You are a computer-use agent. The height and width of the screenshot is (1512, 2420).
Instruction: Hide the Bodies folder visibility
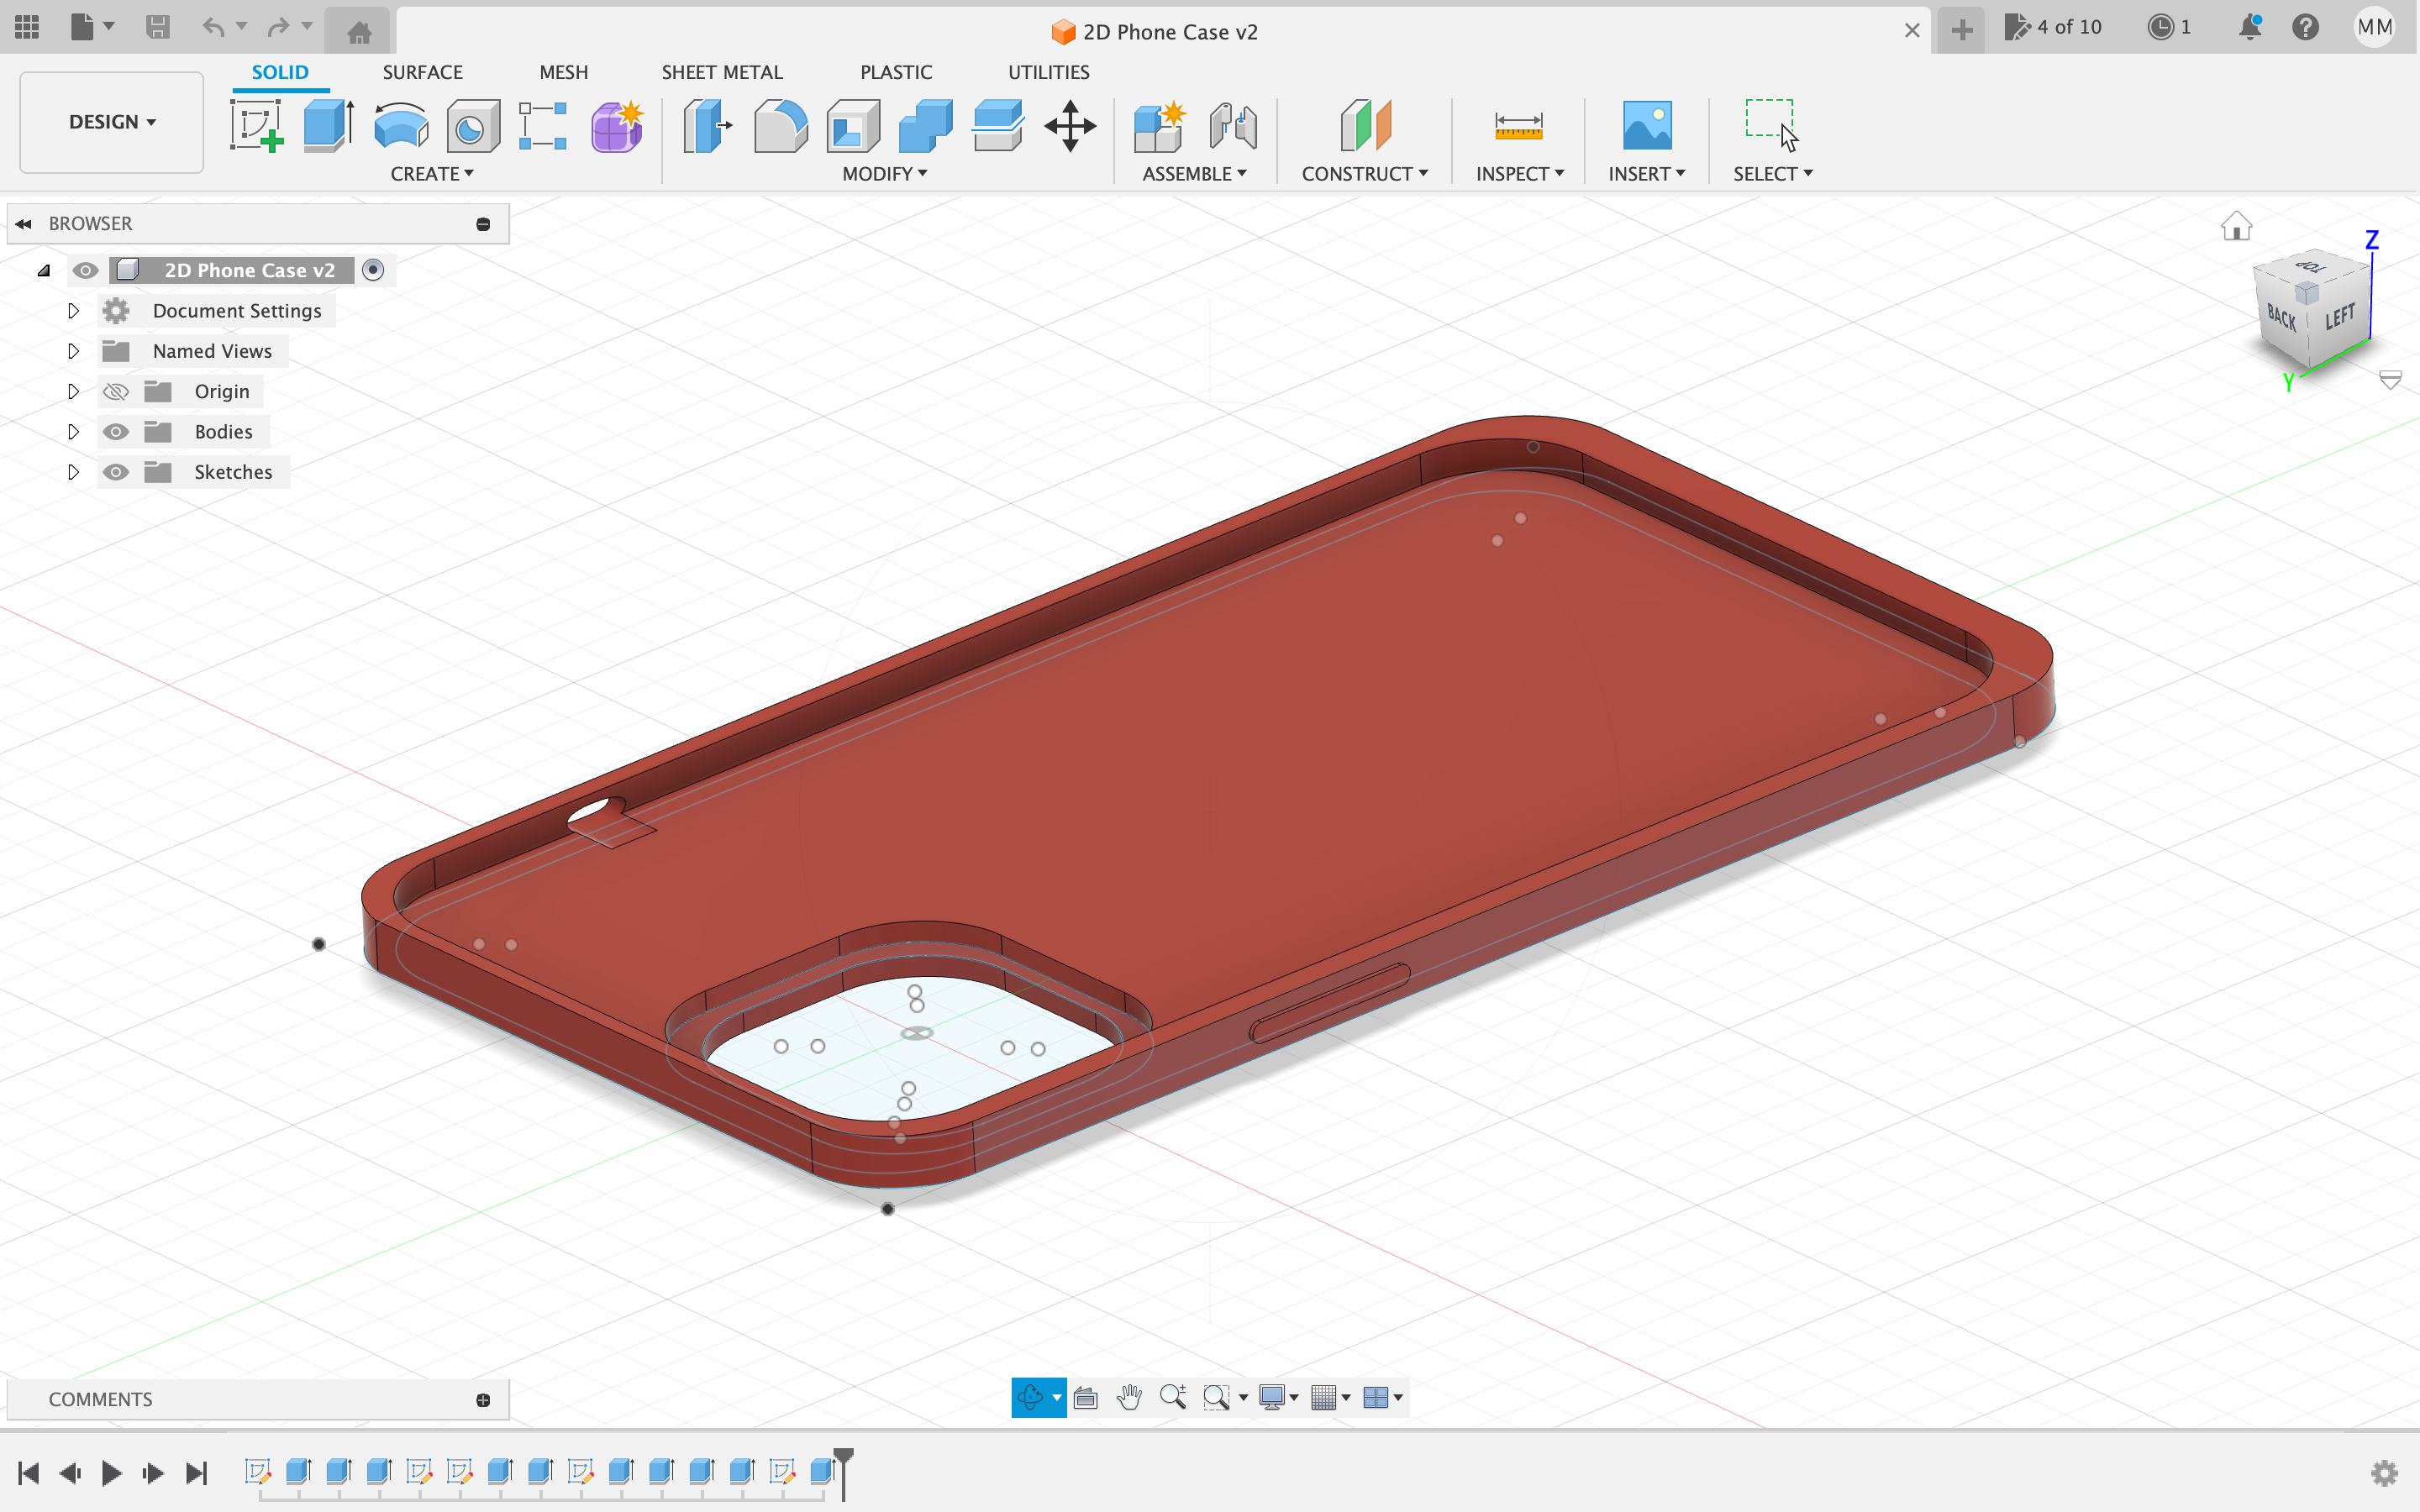tap(116, 432)
